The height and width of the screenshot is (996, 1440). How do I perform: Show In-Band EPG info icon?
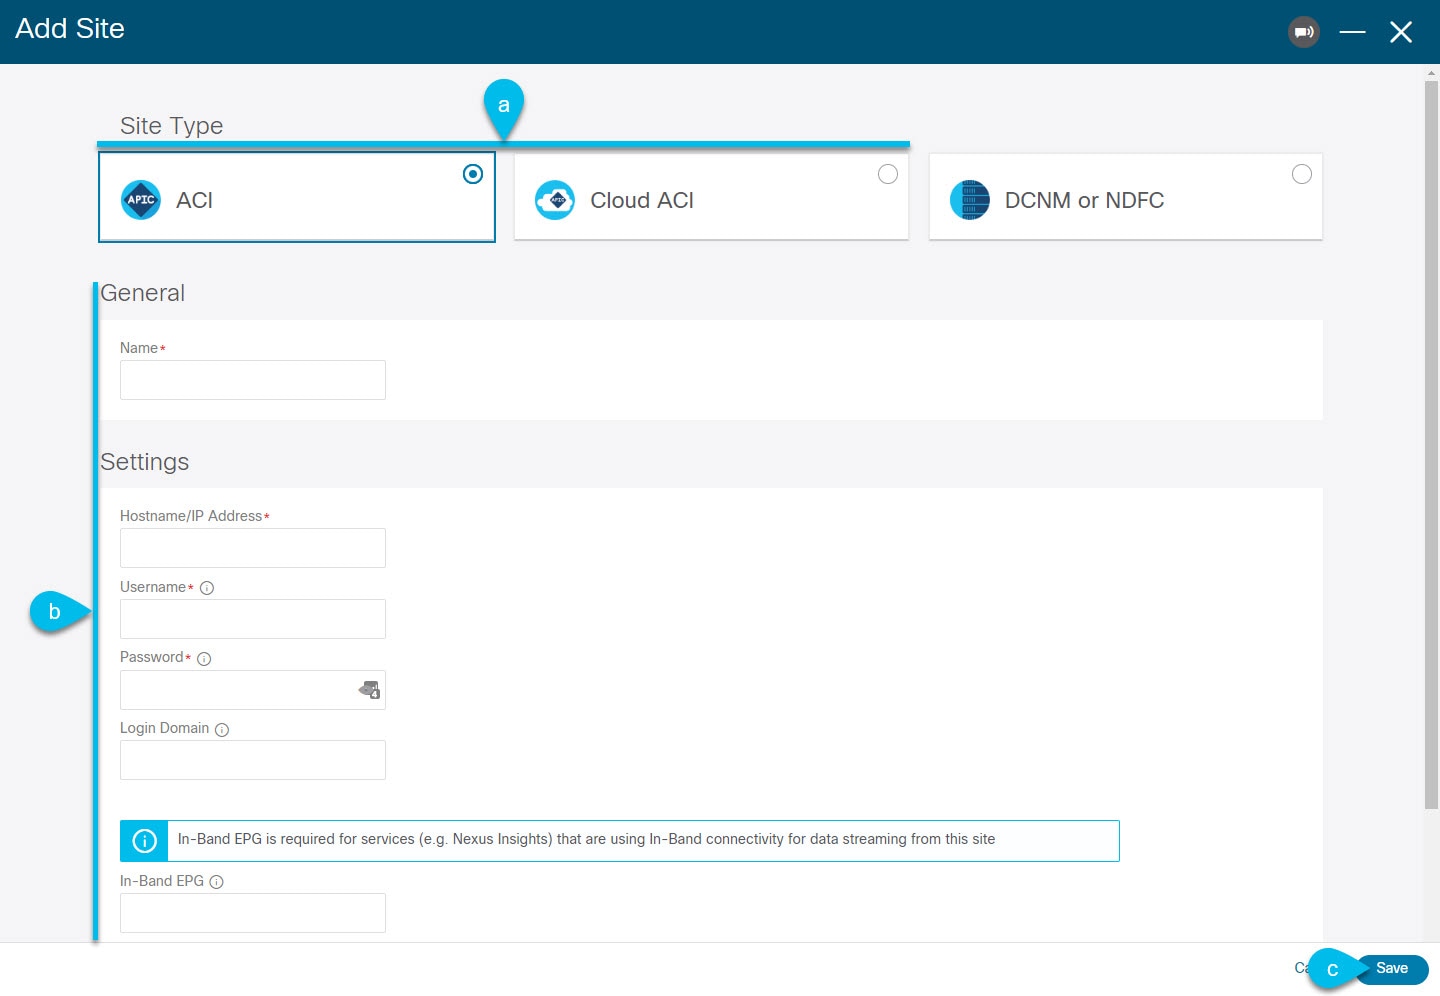coord(216,882)
